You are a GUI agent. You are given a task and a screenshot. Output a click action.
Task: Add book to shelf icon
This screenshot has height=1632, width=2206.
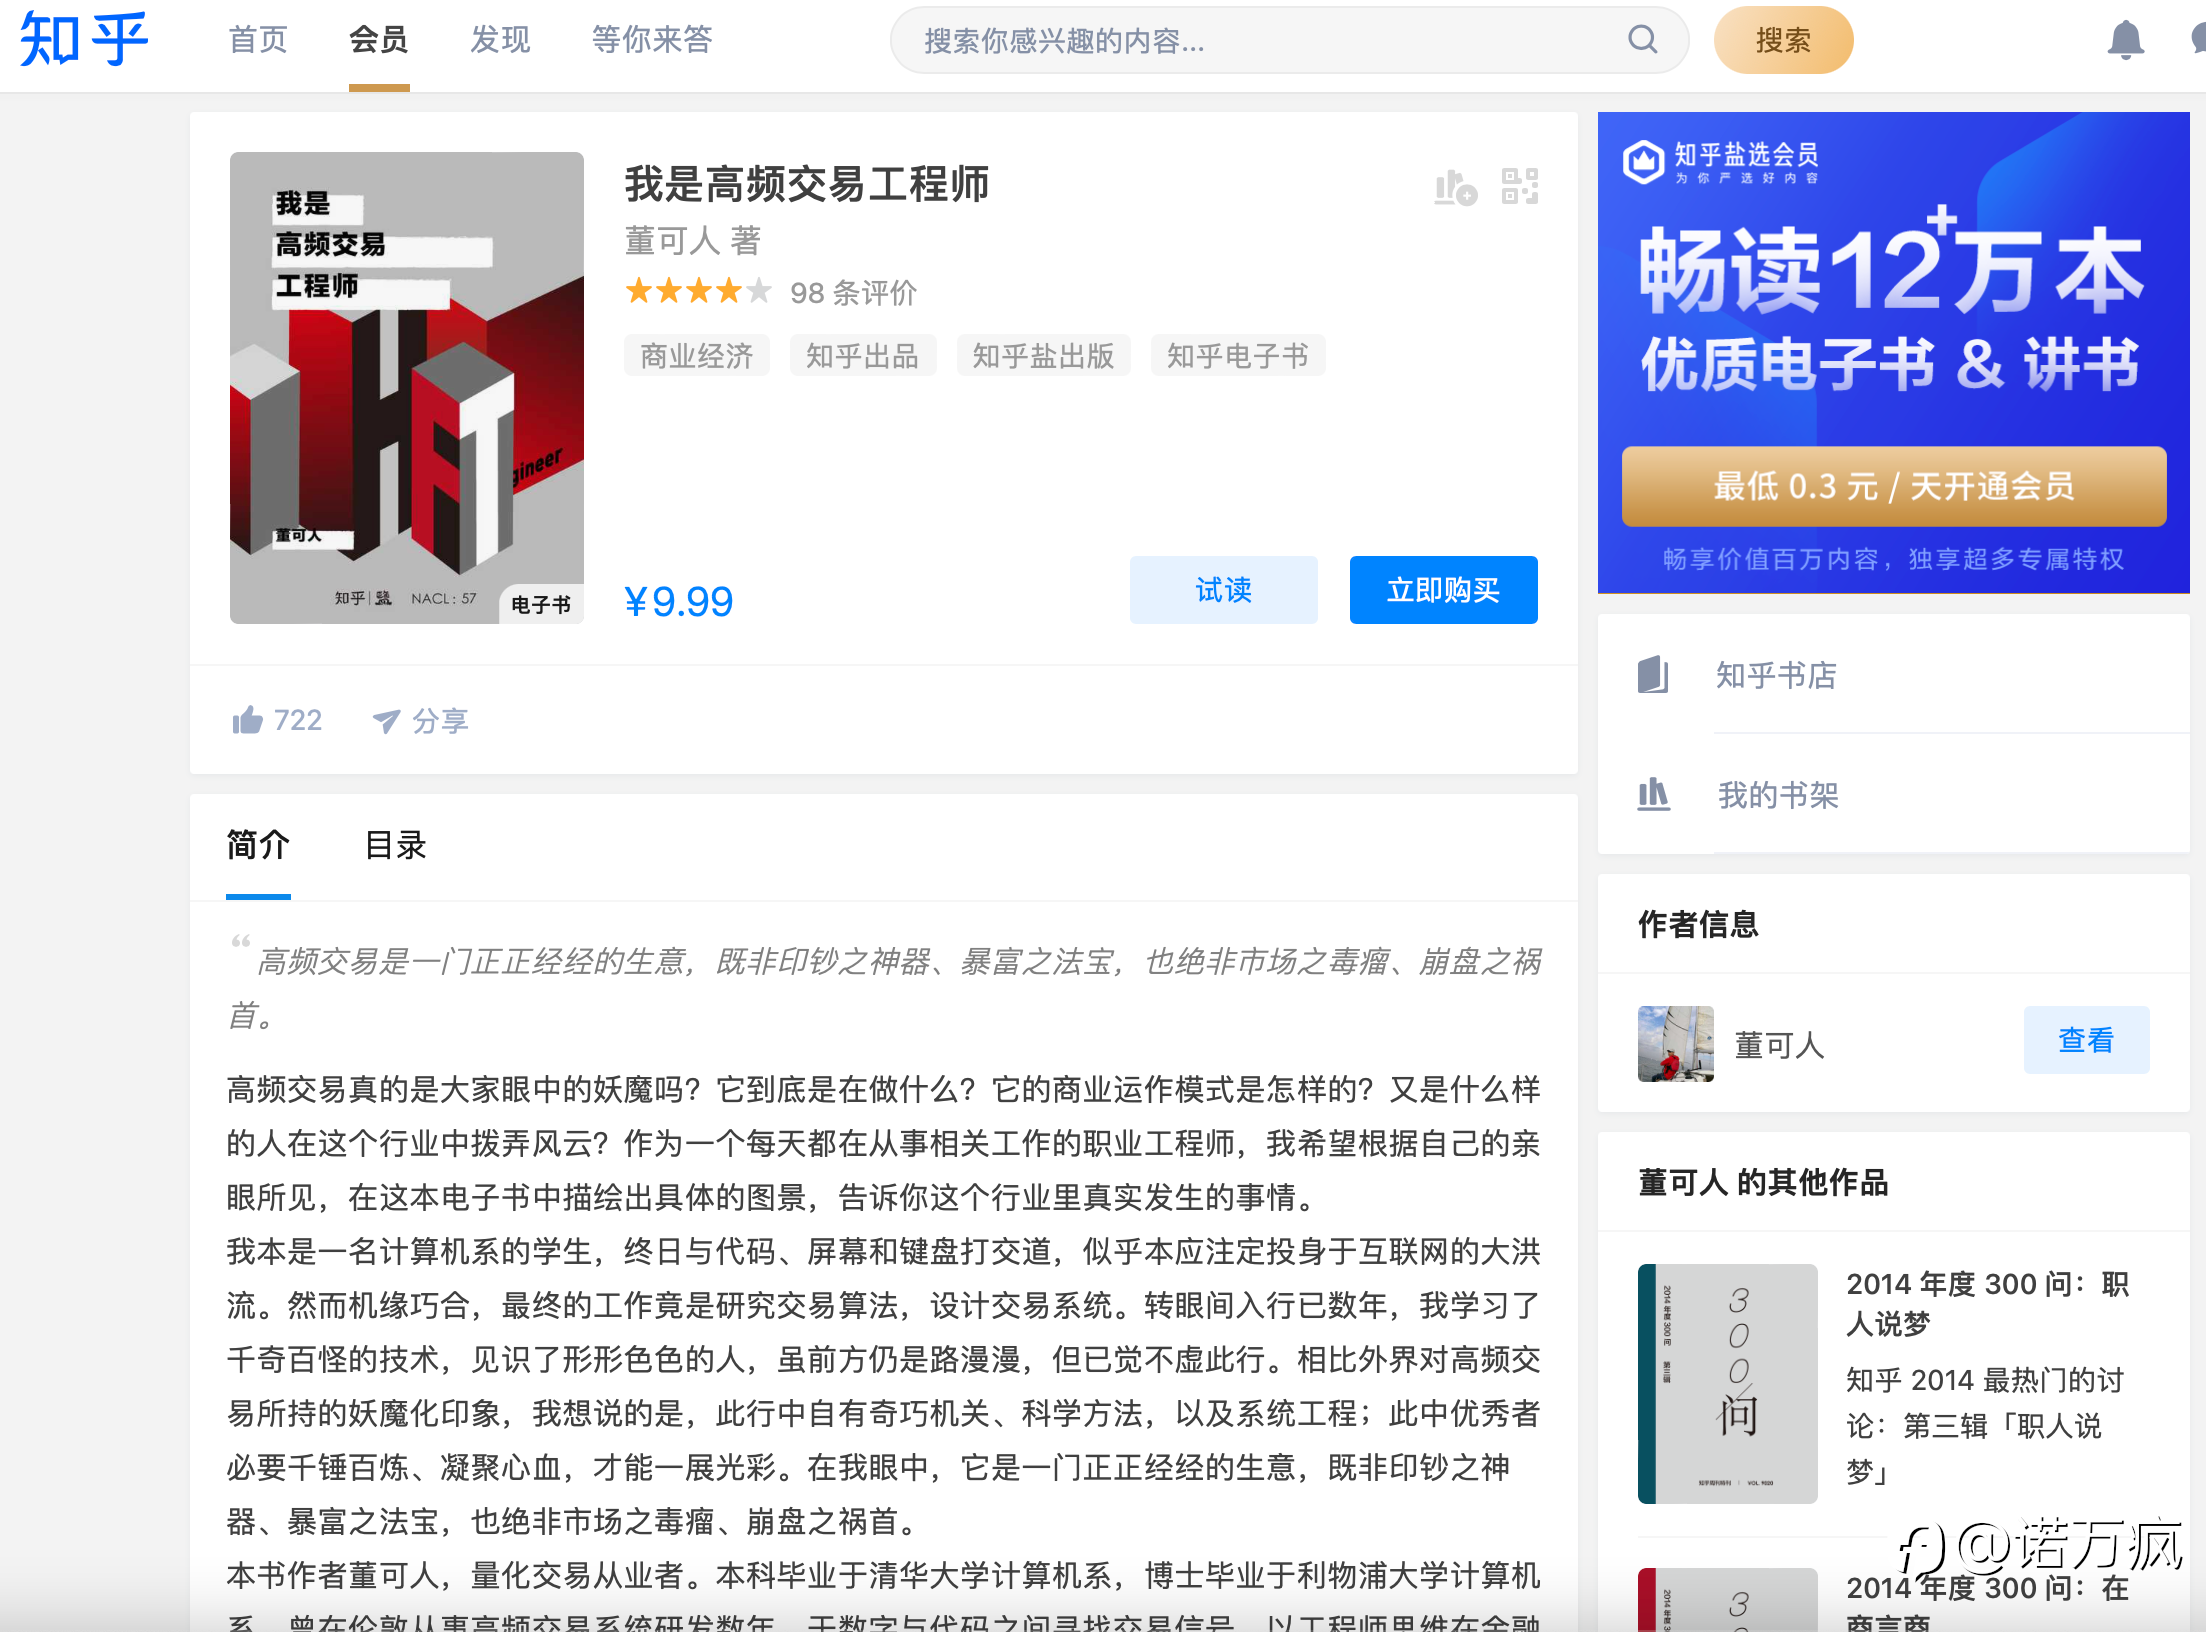[1455, 186]
